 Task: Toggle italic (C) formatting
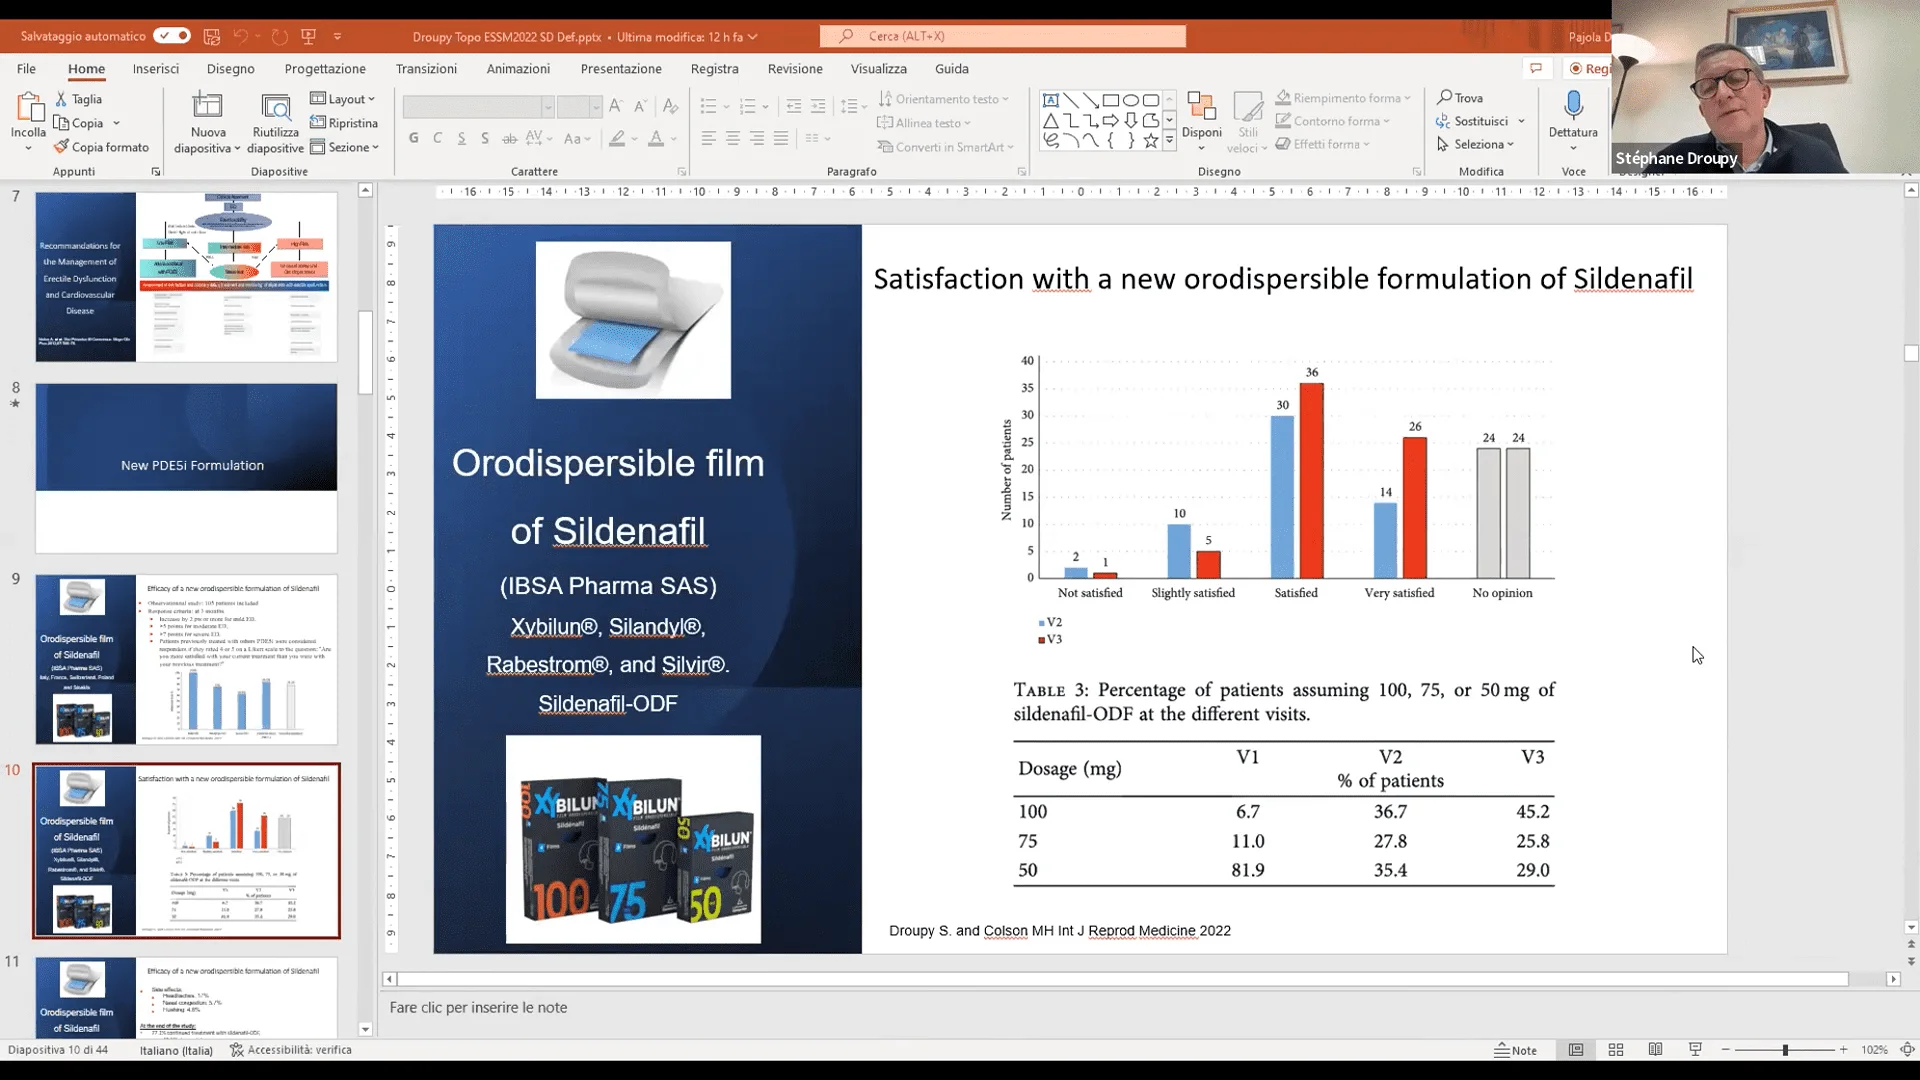[437, 138]
